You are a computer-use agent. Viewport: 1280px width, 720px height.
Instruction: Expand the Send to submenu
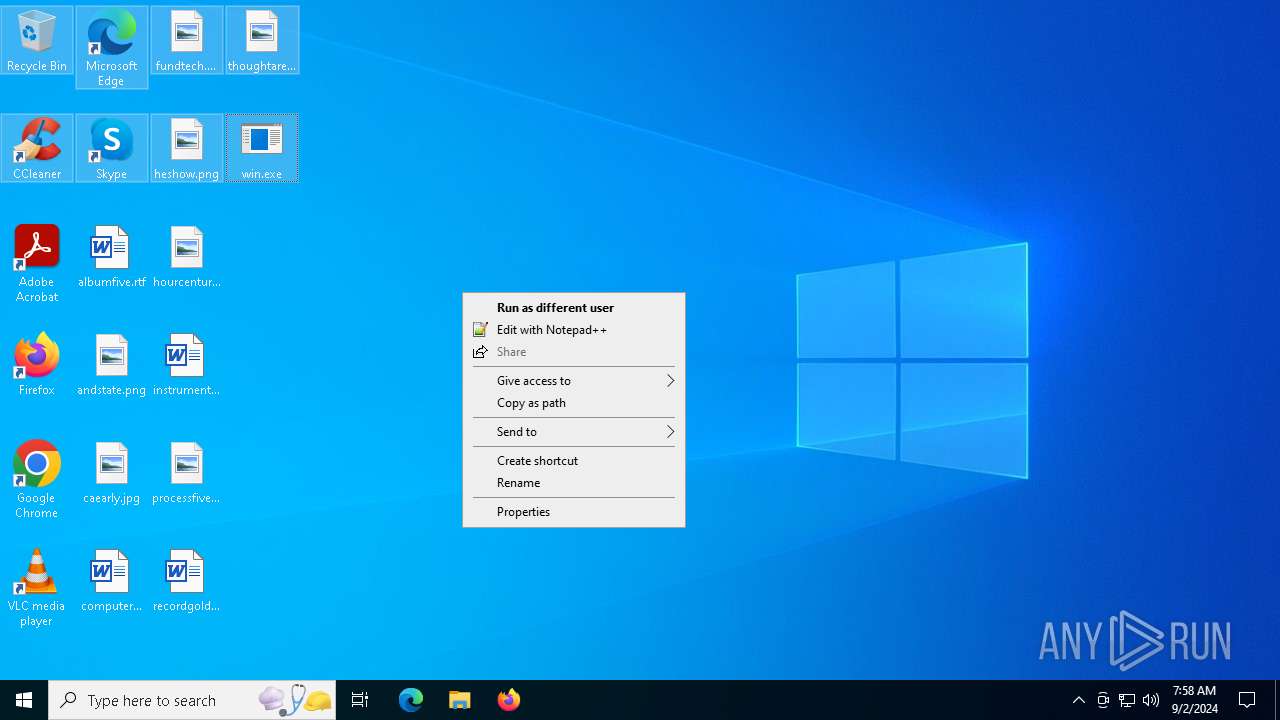tap(574, 432)
